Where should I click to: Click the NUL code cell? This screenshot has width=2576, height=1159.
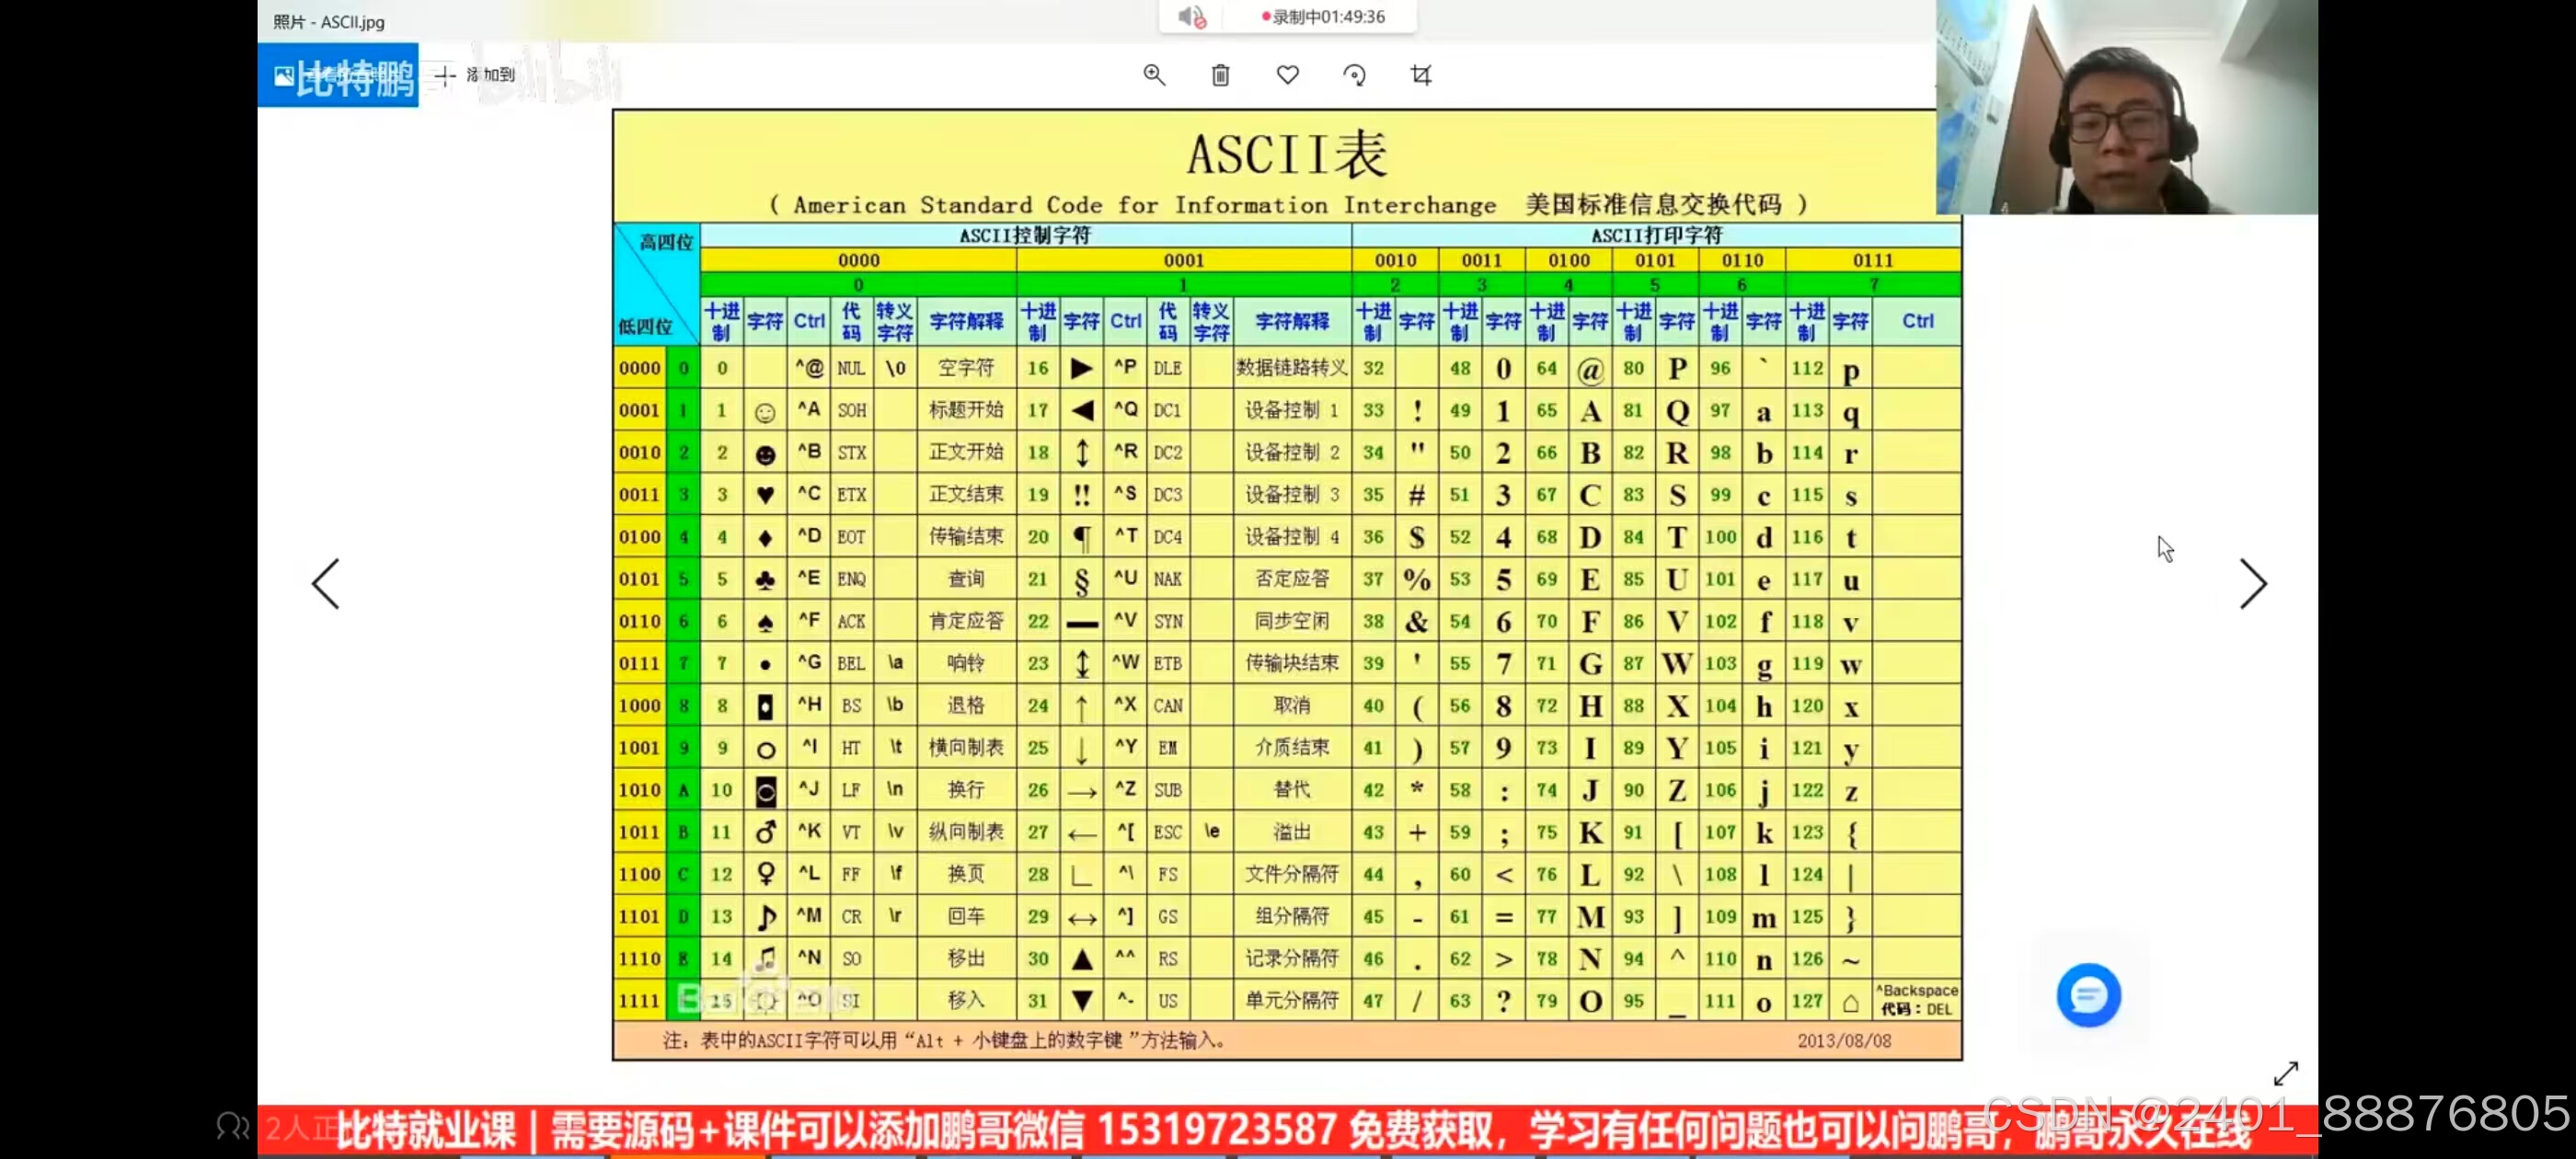point(851,368)
